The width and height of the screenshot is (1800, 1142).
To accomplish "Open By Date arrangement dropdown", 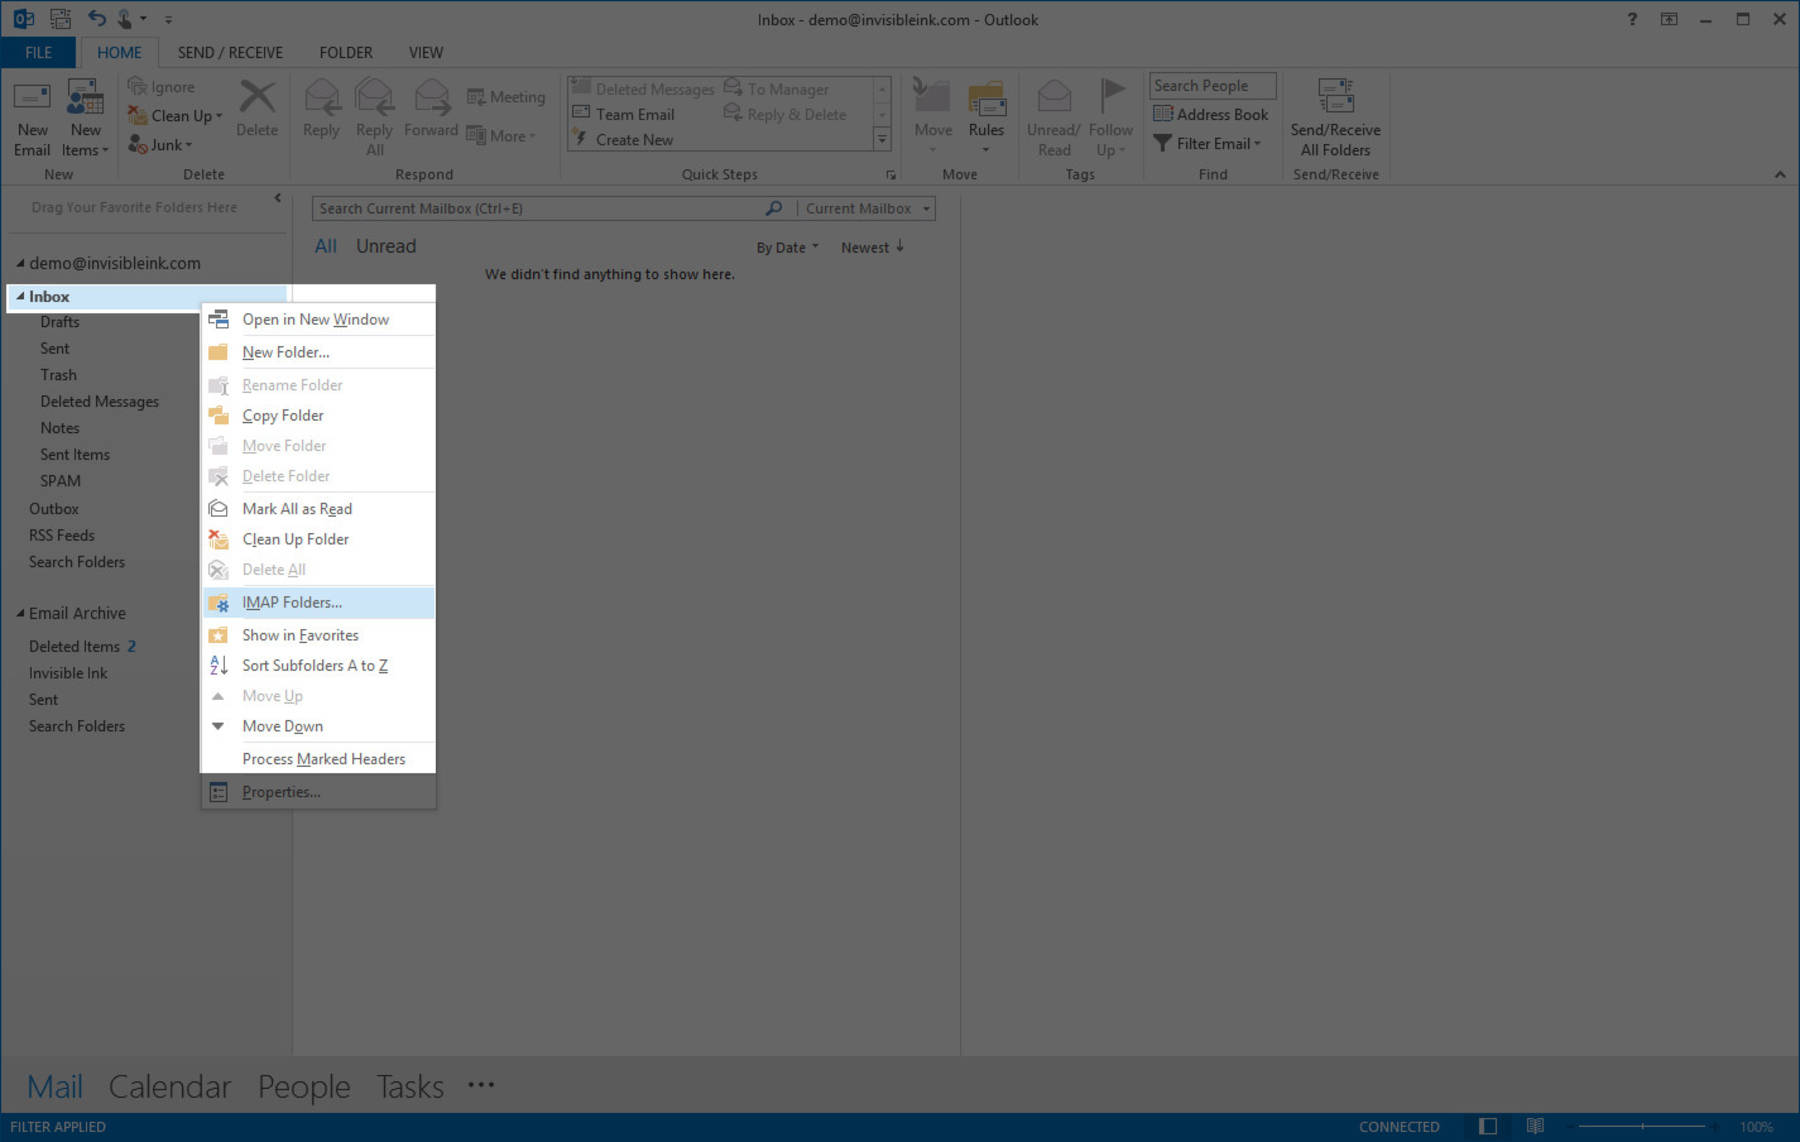I will [x=787, y=247].
